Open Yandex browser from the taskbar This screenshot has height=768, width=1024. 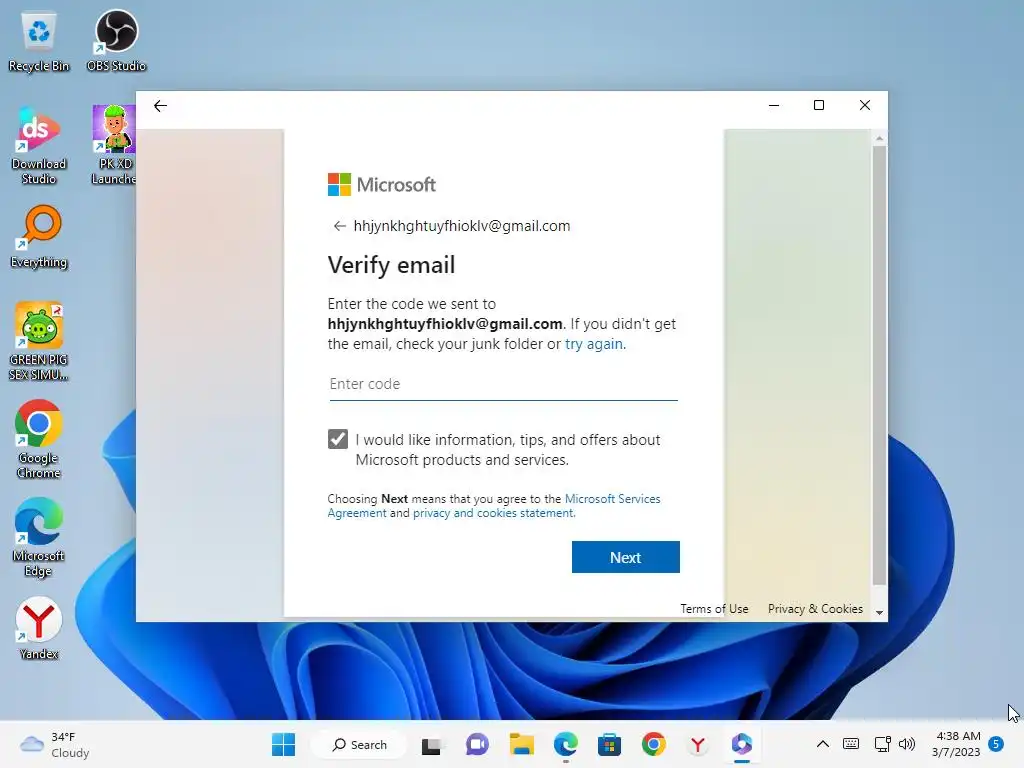click(x=697, y=744)
